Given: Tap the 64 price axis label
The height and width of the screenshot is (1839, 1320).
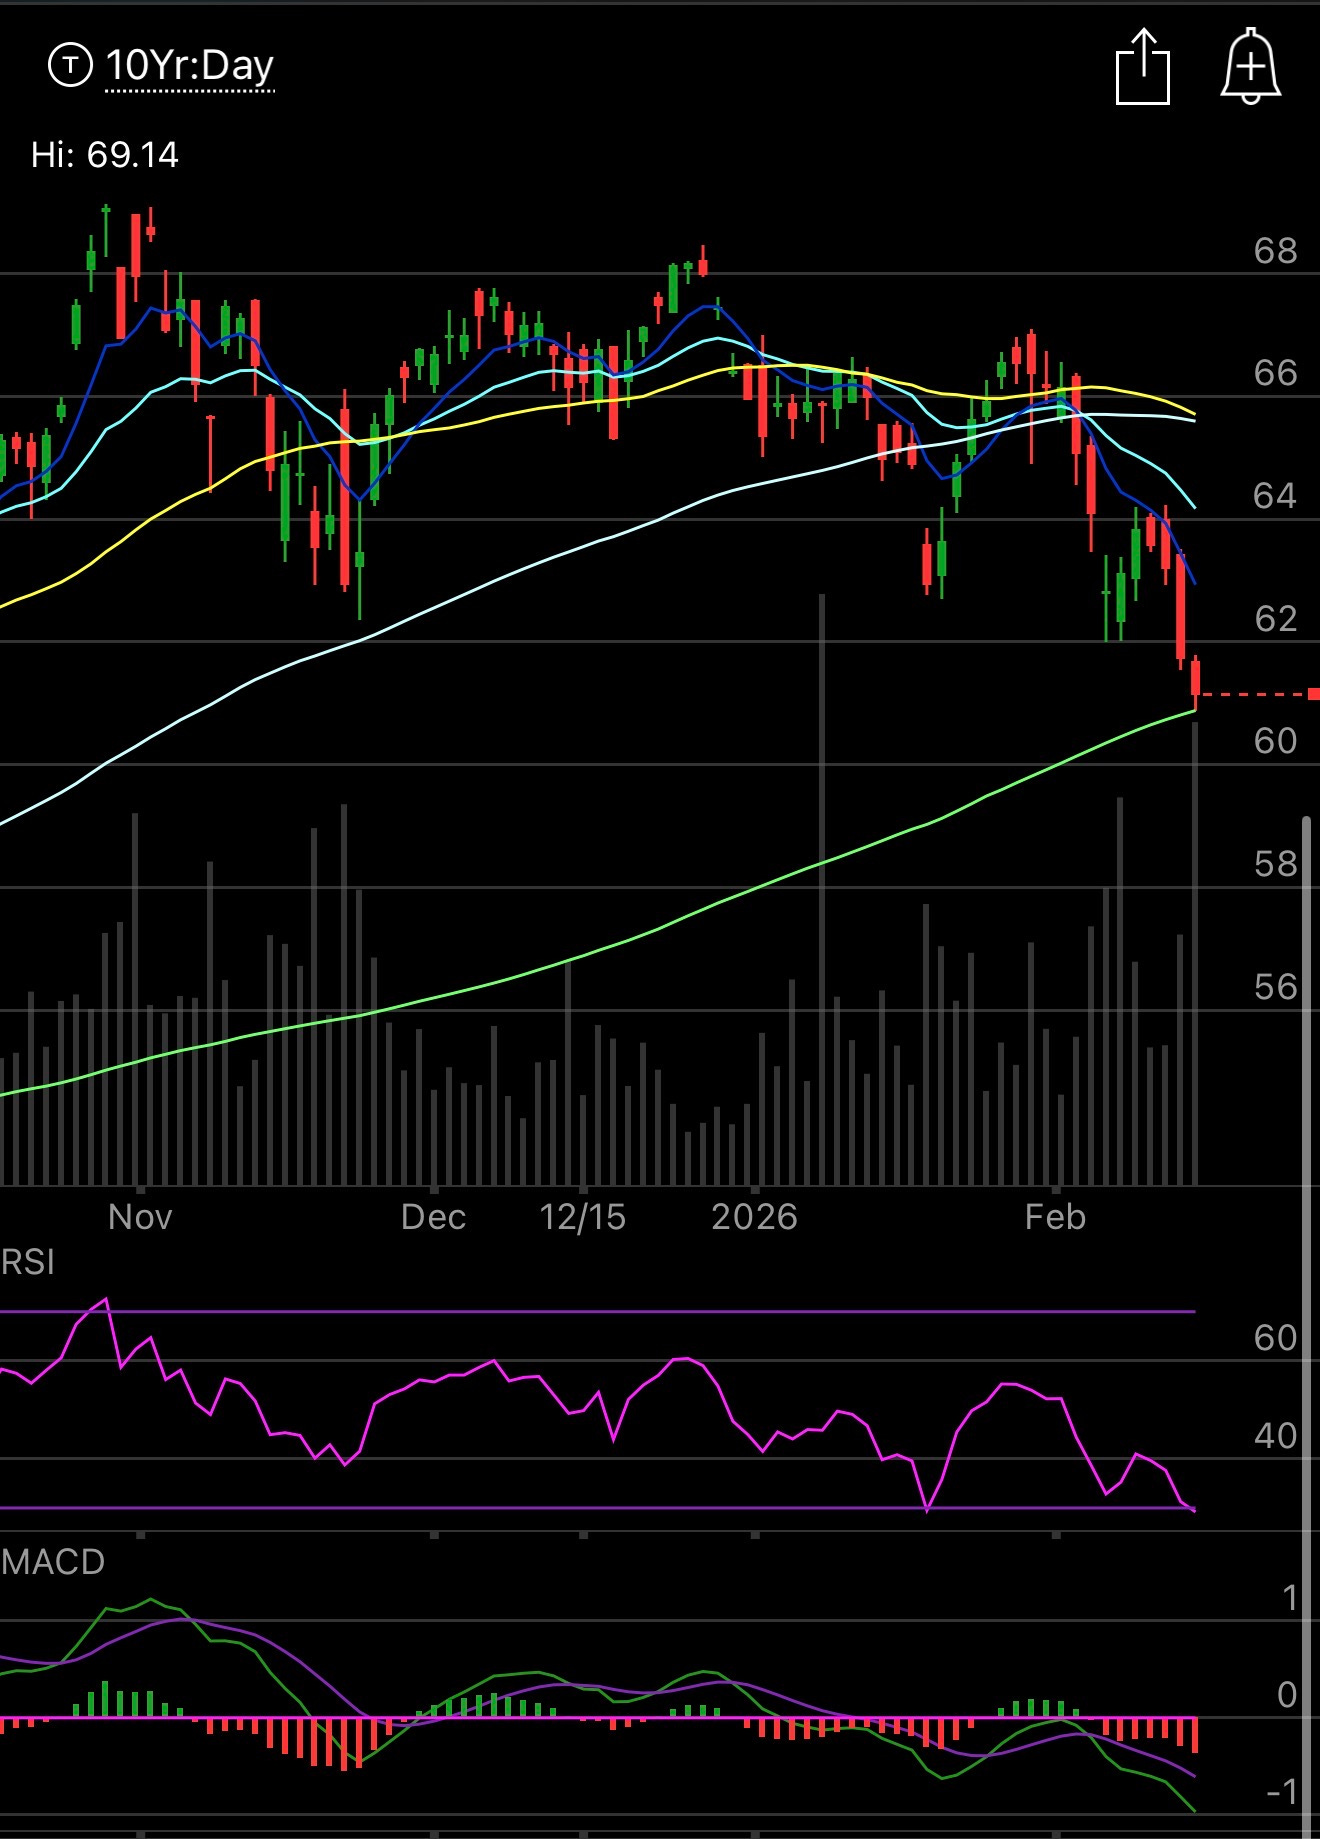Looking at the screenshot, I should (x=1275, y=495).
